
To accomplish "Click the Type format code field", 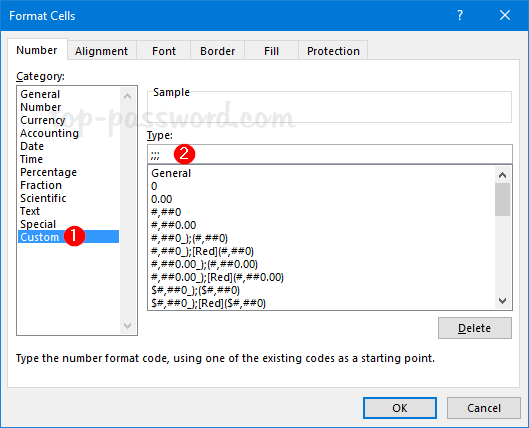I will tap(330, 154).
